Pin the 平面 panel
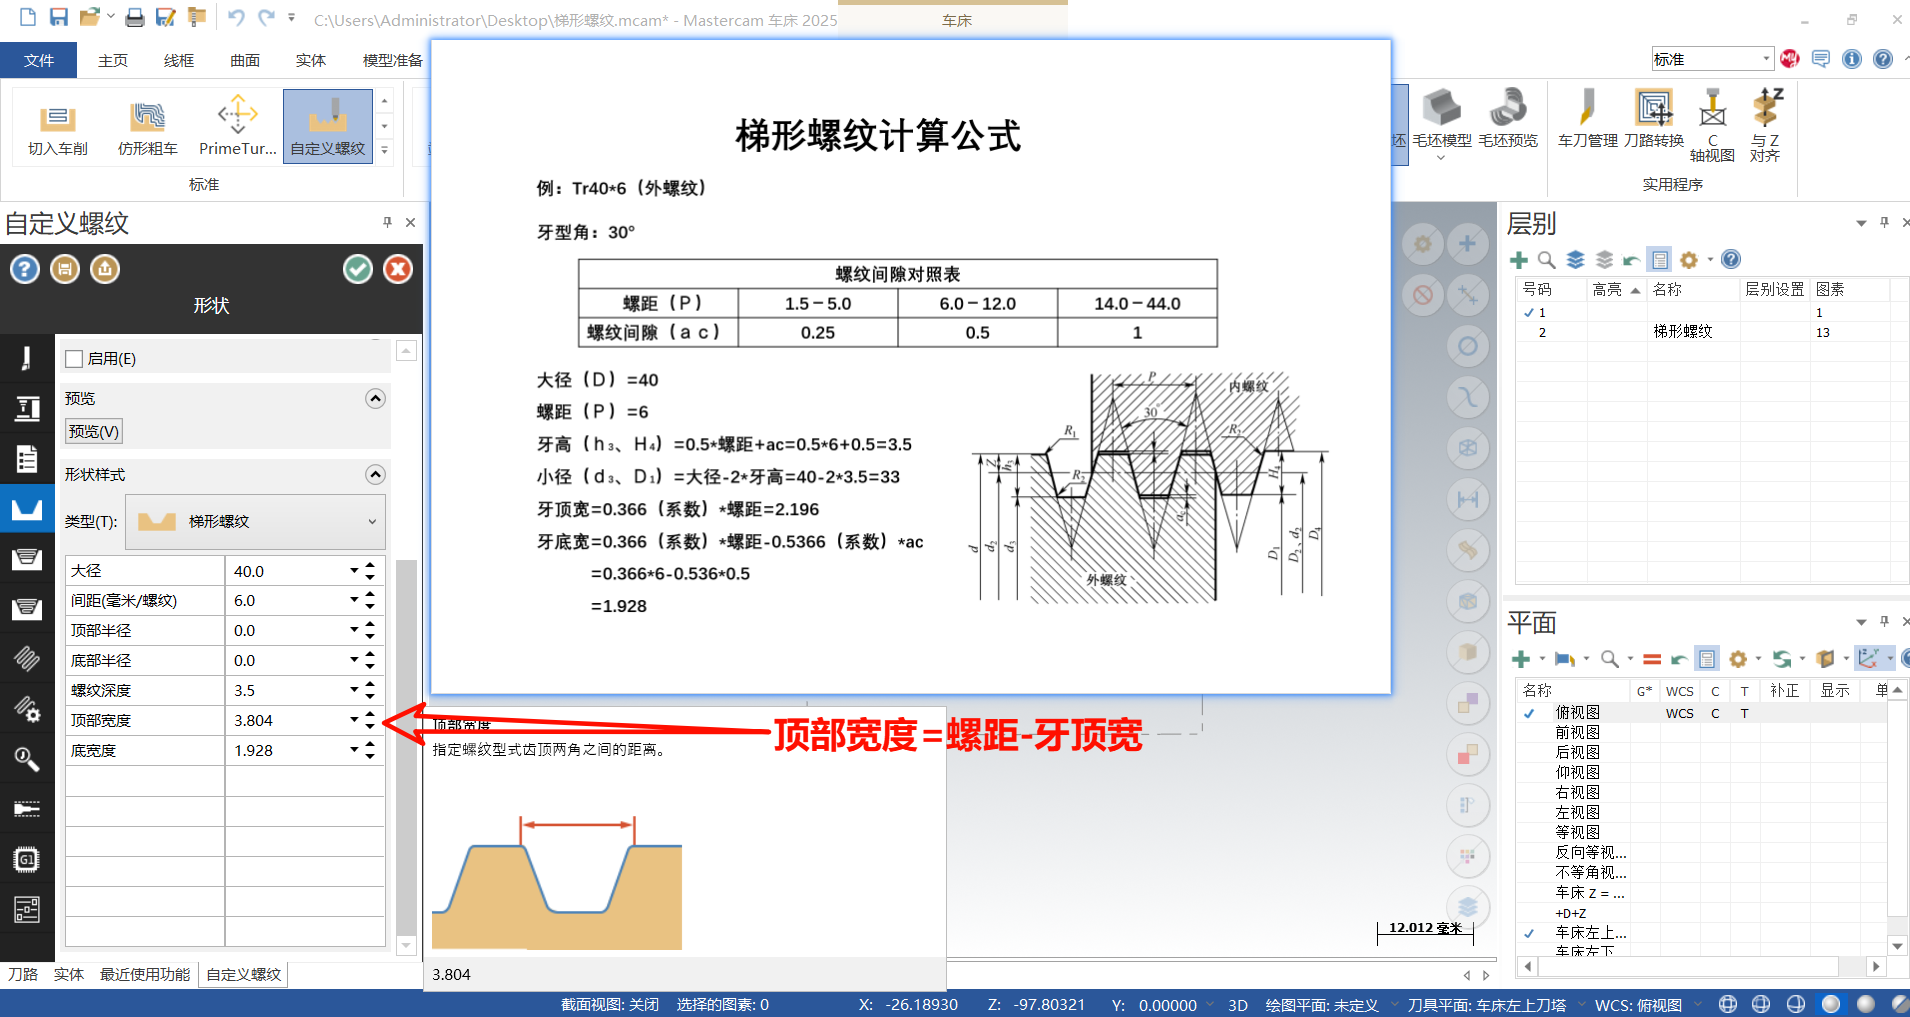1910x1017 pixels. click(1884, 622)
